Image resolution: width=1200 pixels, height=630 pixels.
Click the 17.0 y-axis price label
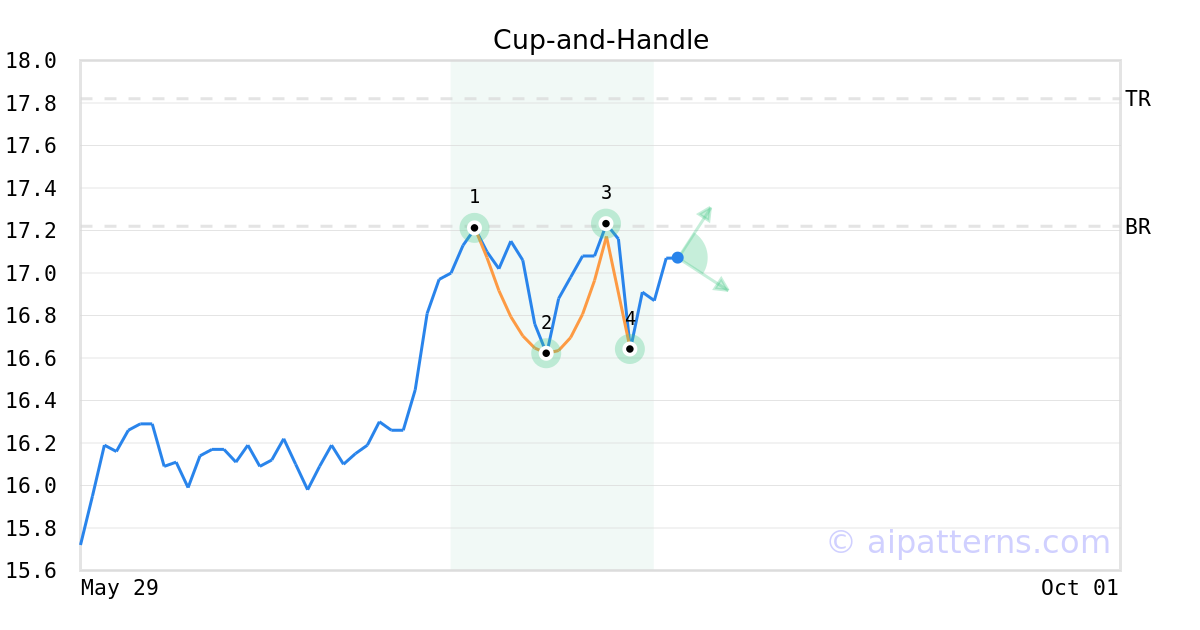click(x=31, y=273)
